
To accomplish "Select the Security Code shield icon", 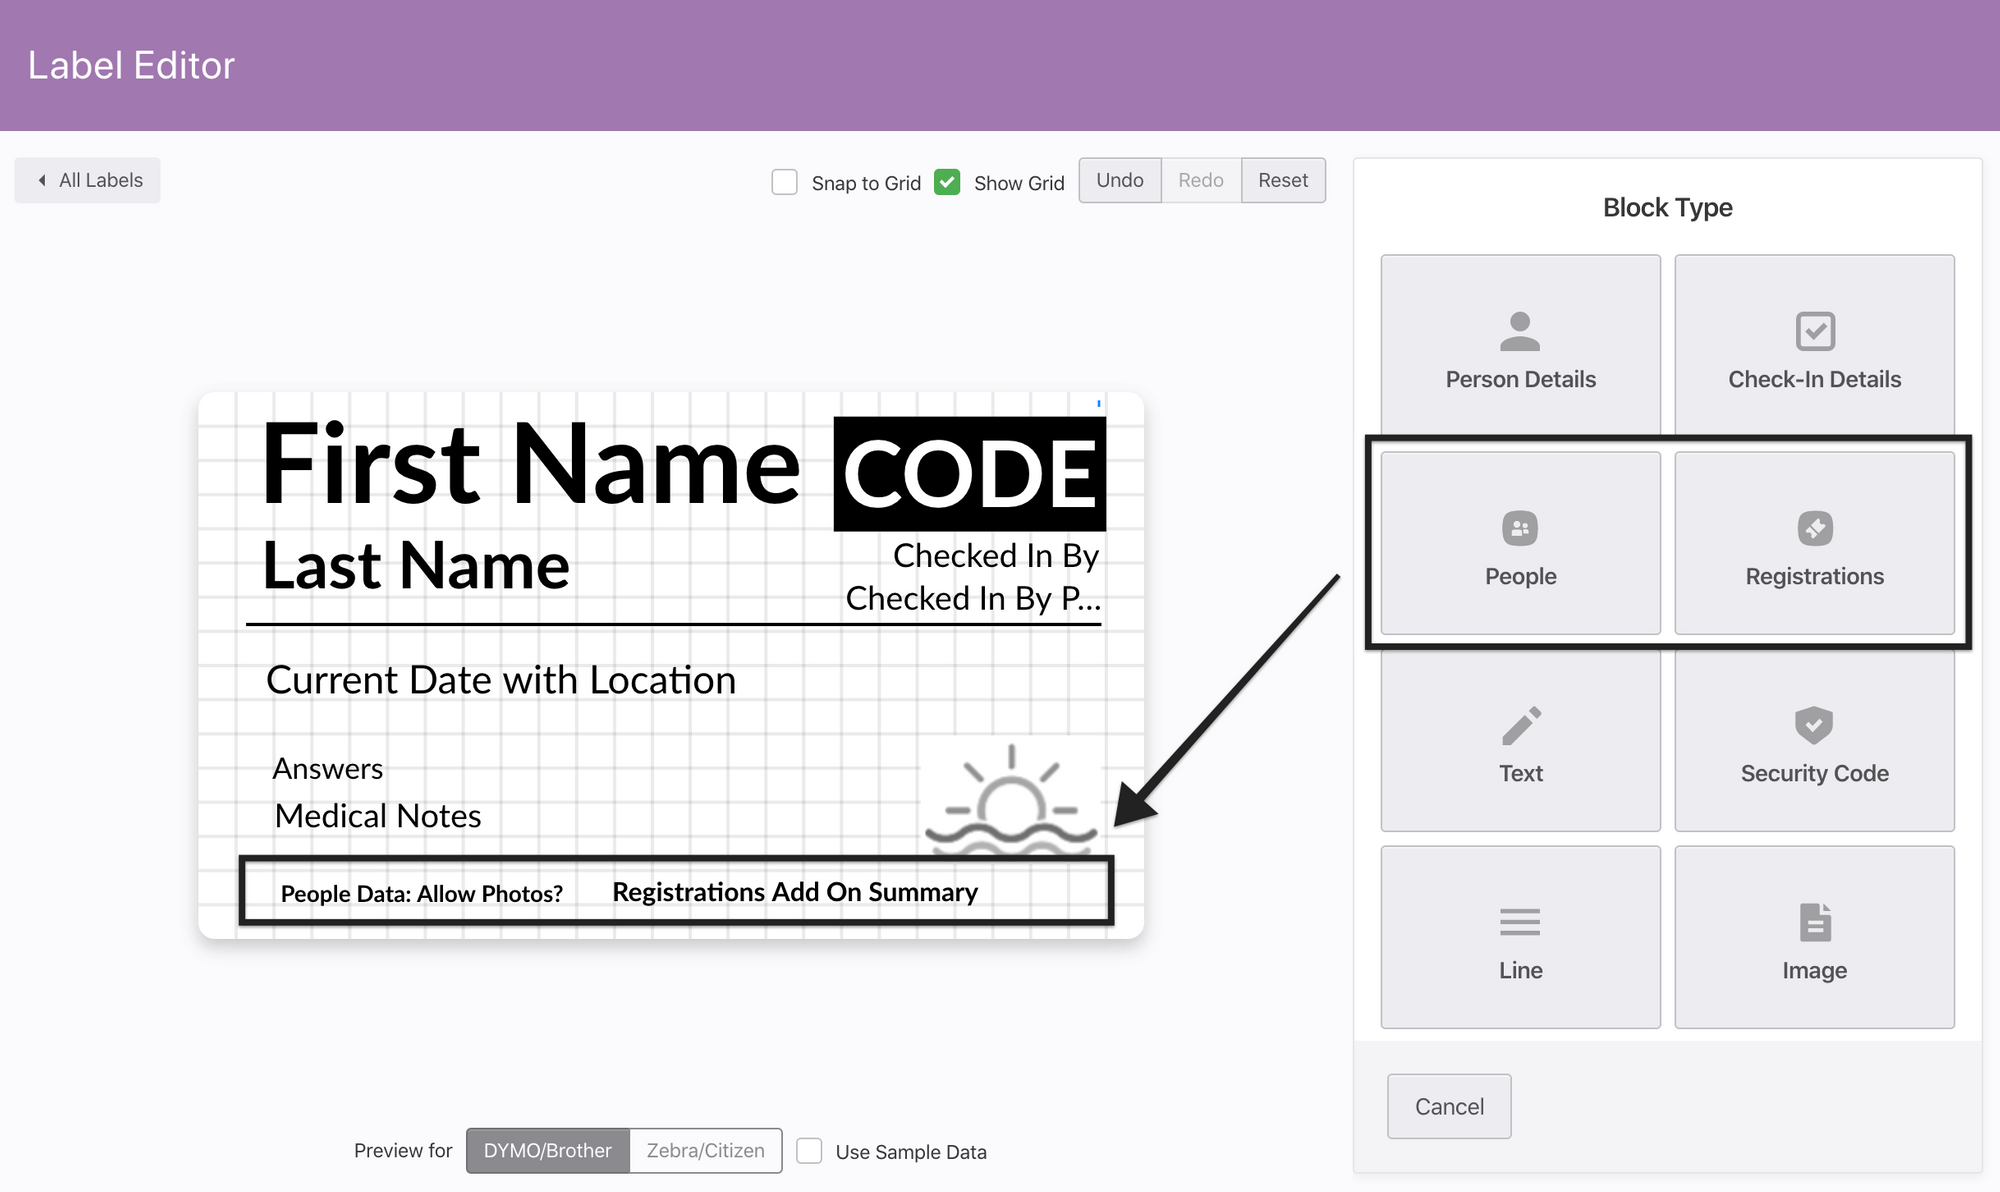I will (x=1814, y=726).
